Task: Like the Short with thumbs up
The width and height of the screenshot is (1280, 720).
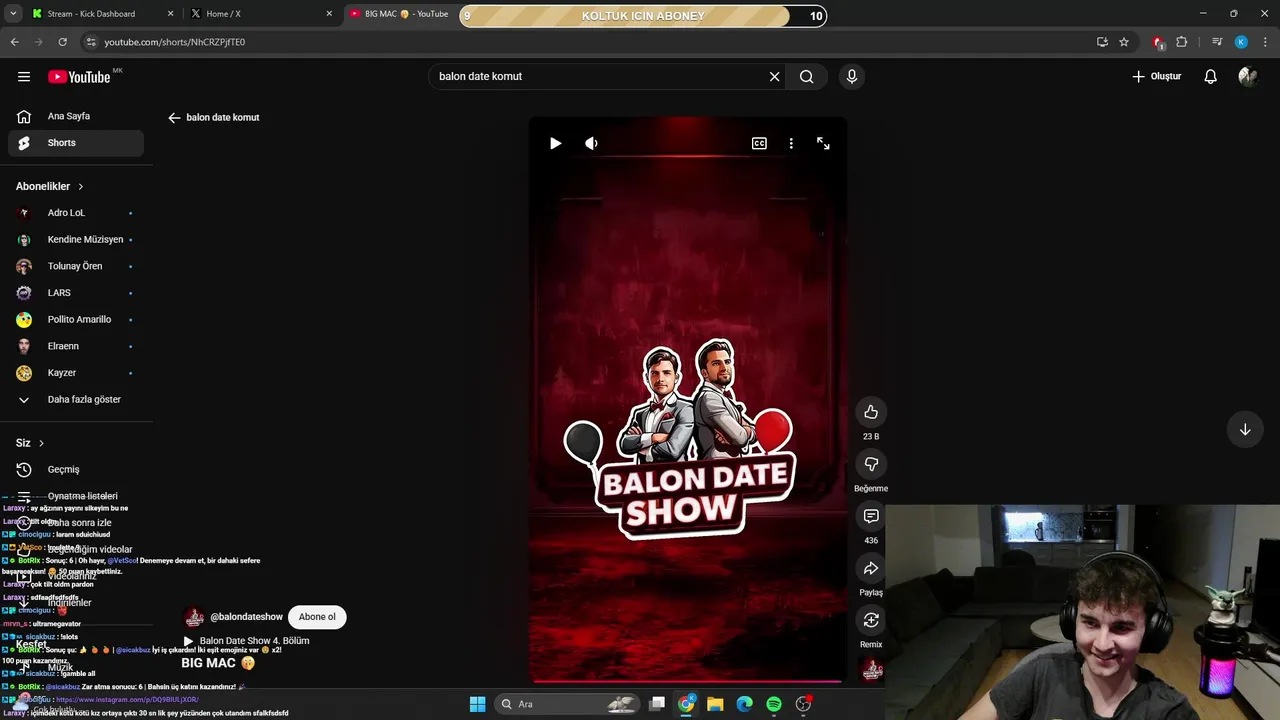Action: click(871, 412)
